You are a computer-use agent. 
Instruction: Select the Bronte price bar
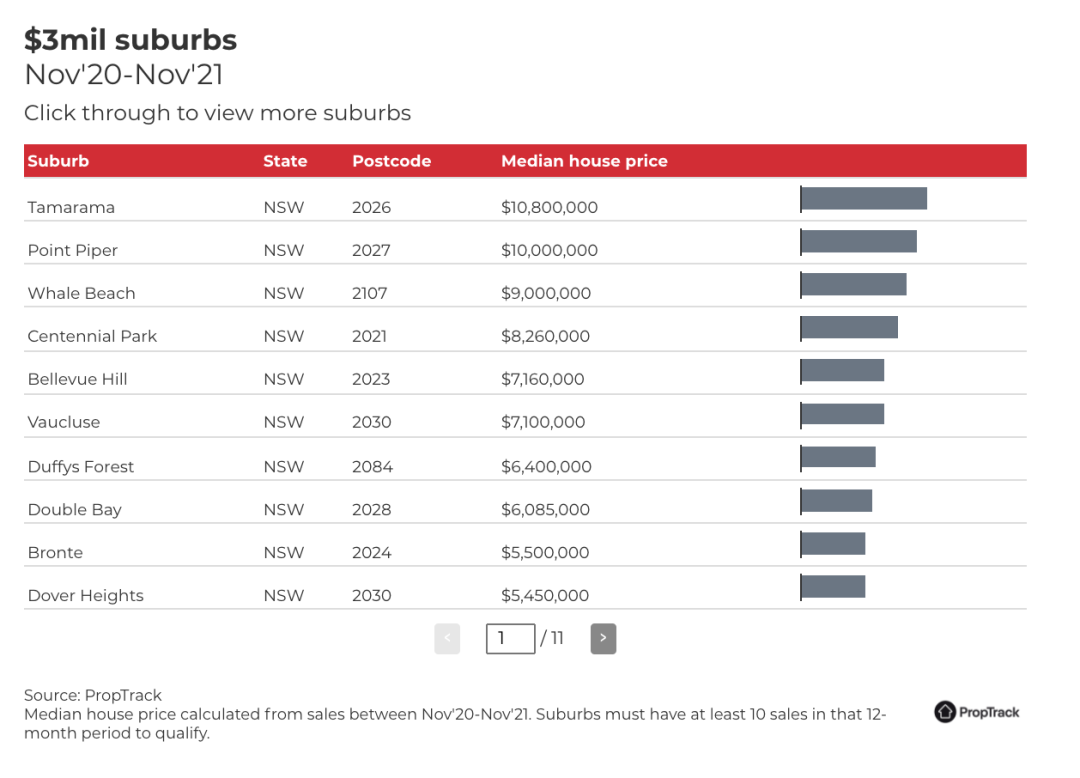[833, 543]
